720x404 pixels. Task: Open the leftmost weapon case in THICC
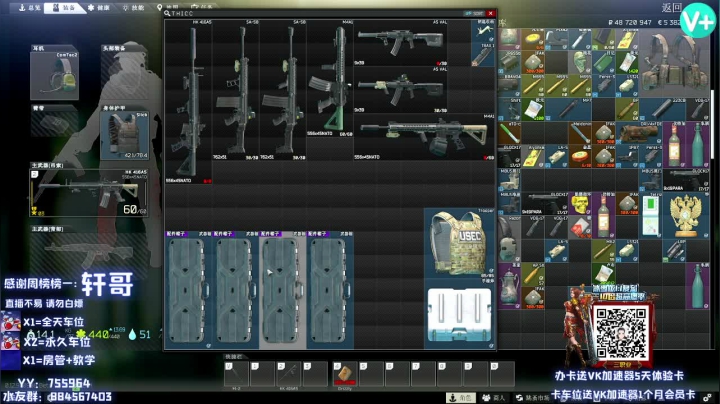188,290
